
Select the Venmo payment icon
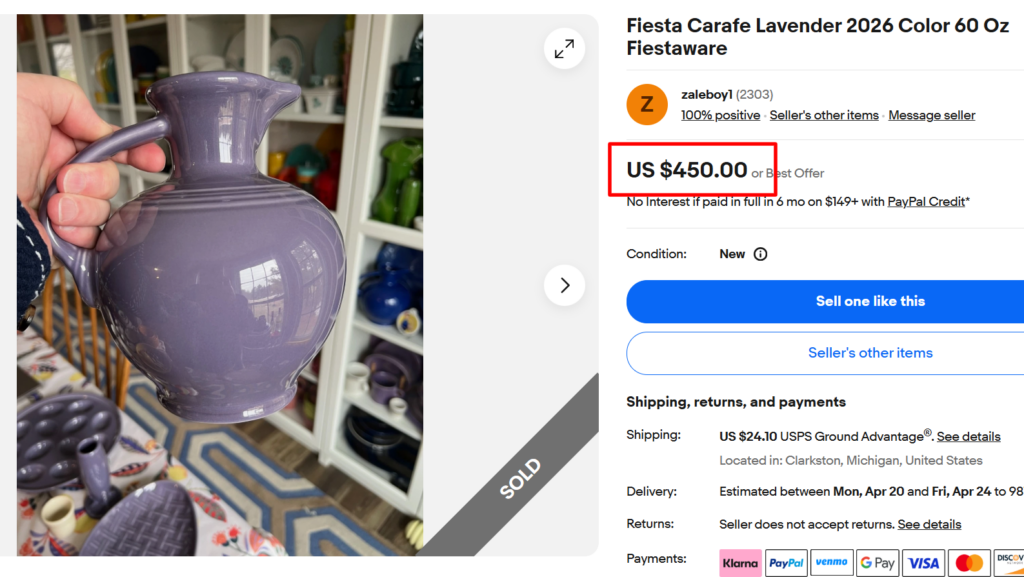coord(831,563)
